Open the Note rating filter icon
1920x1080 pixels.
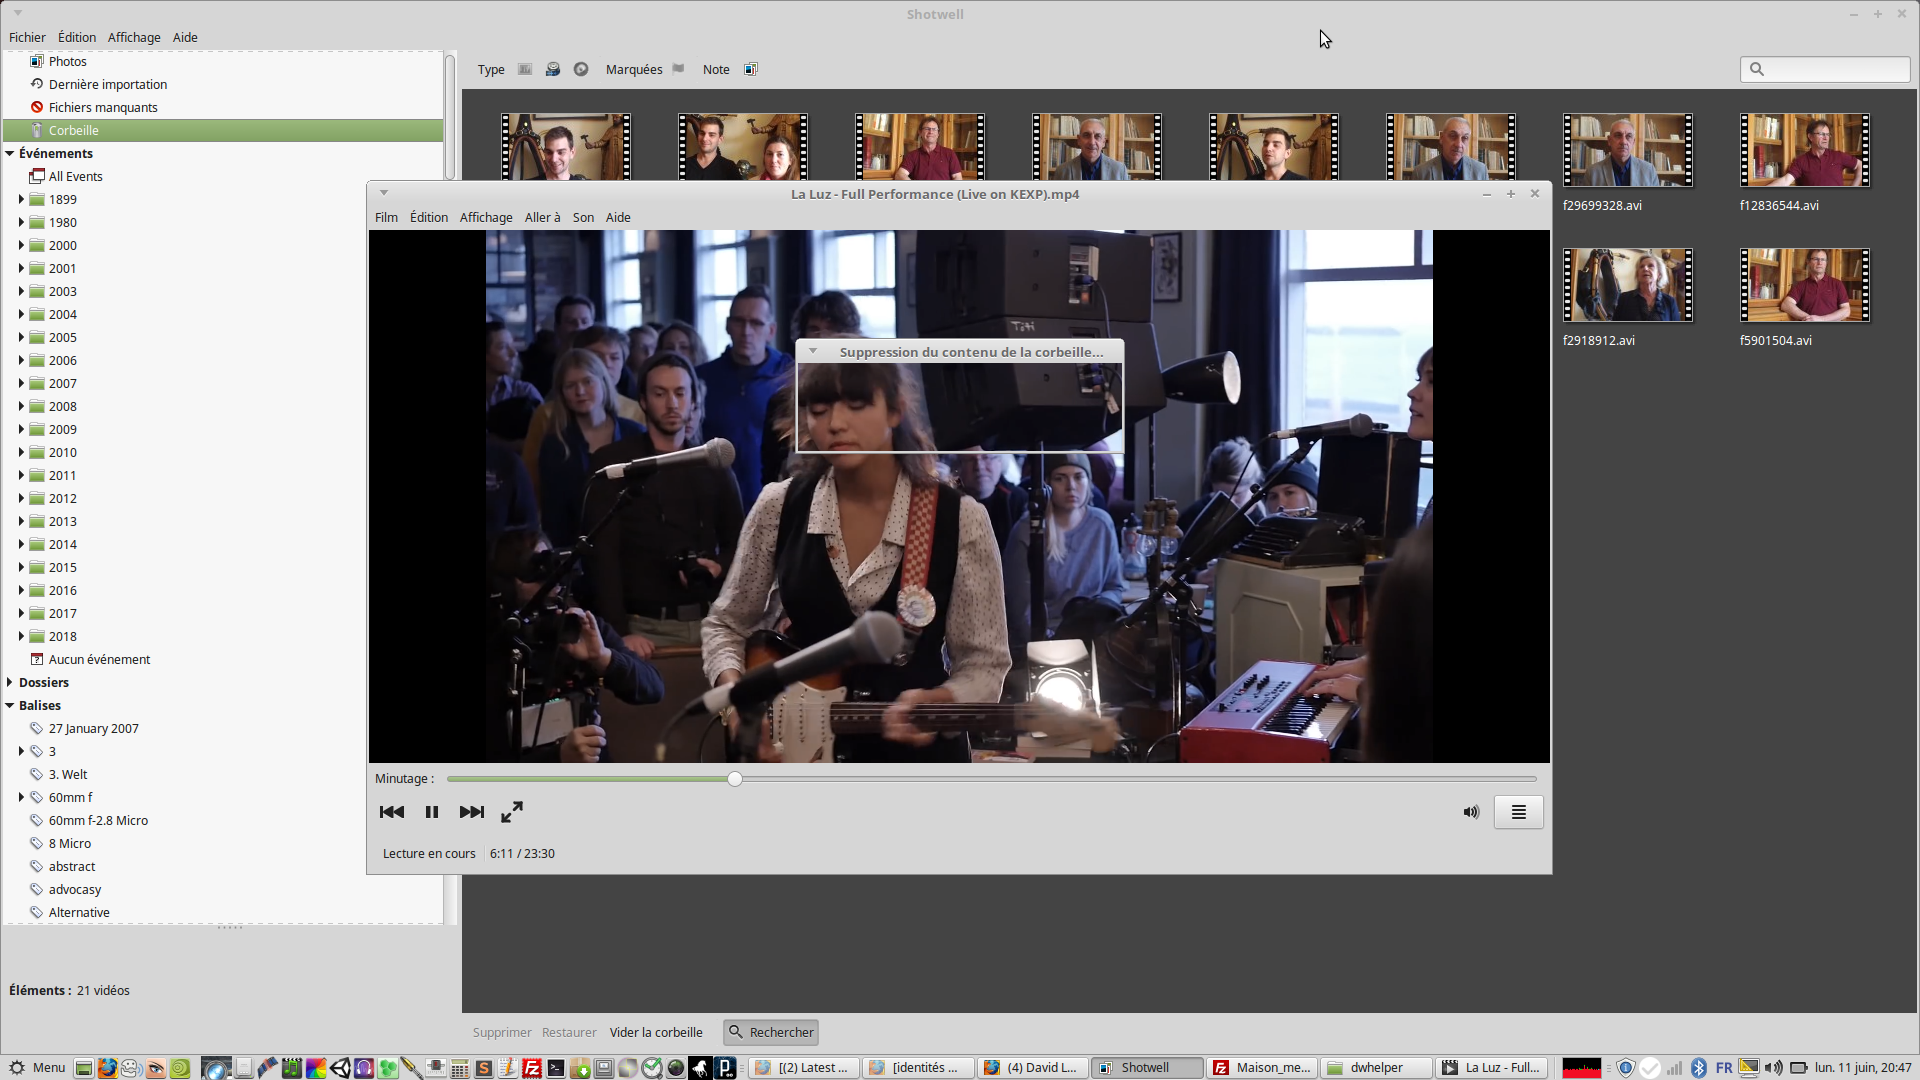click(751, 69)
